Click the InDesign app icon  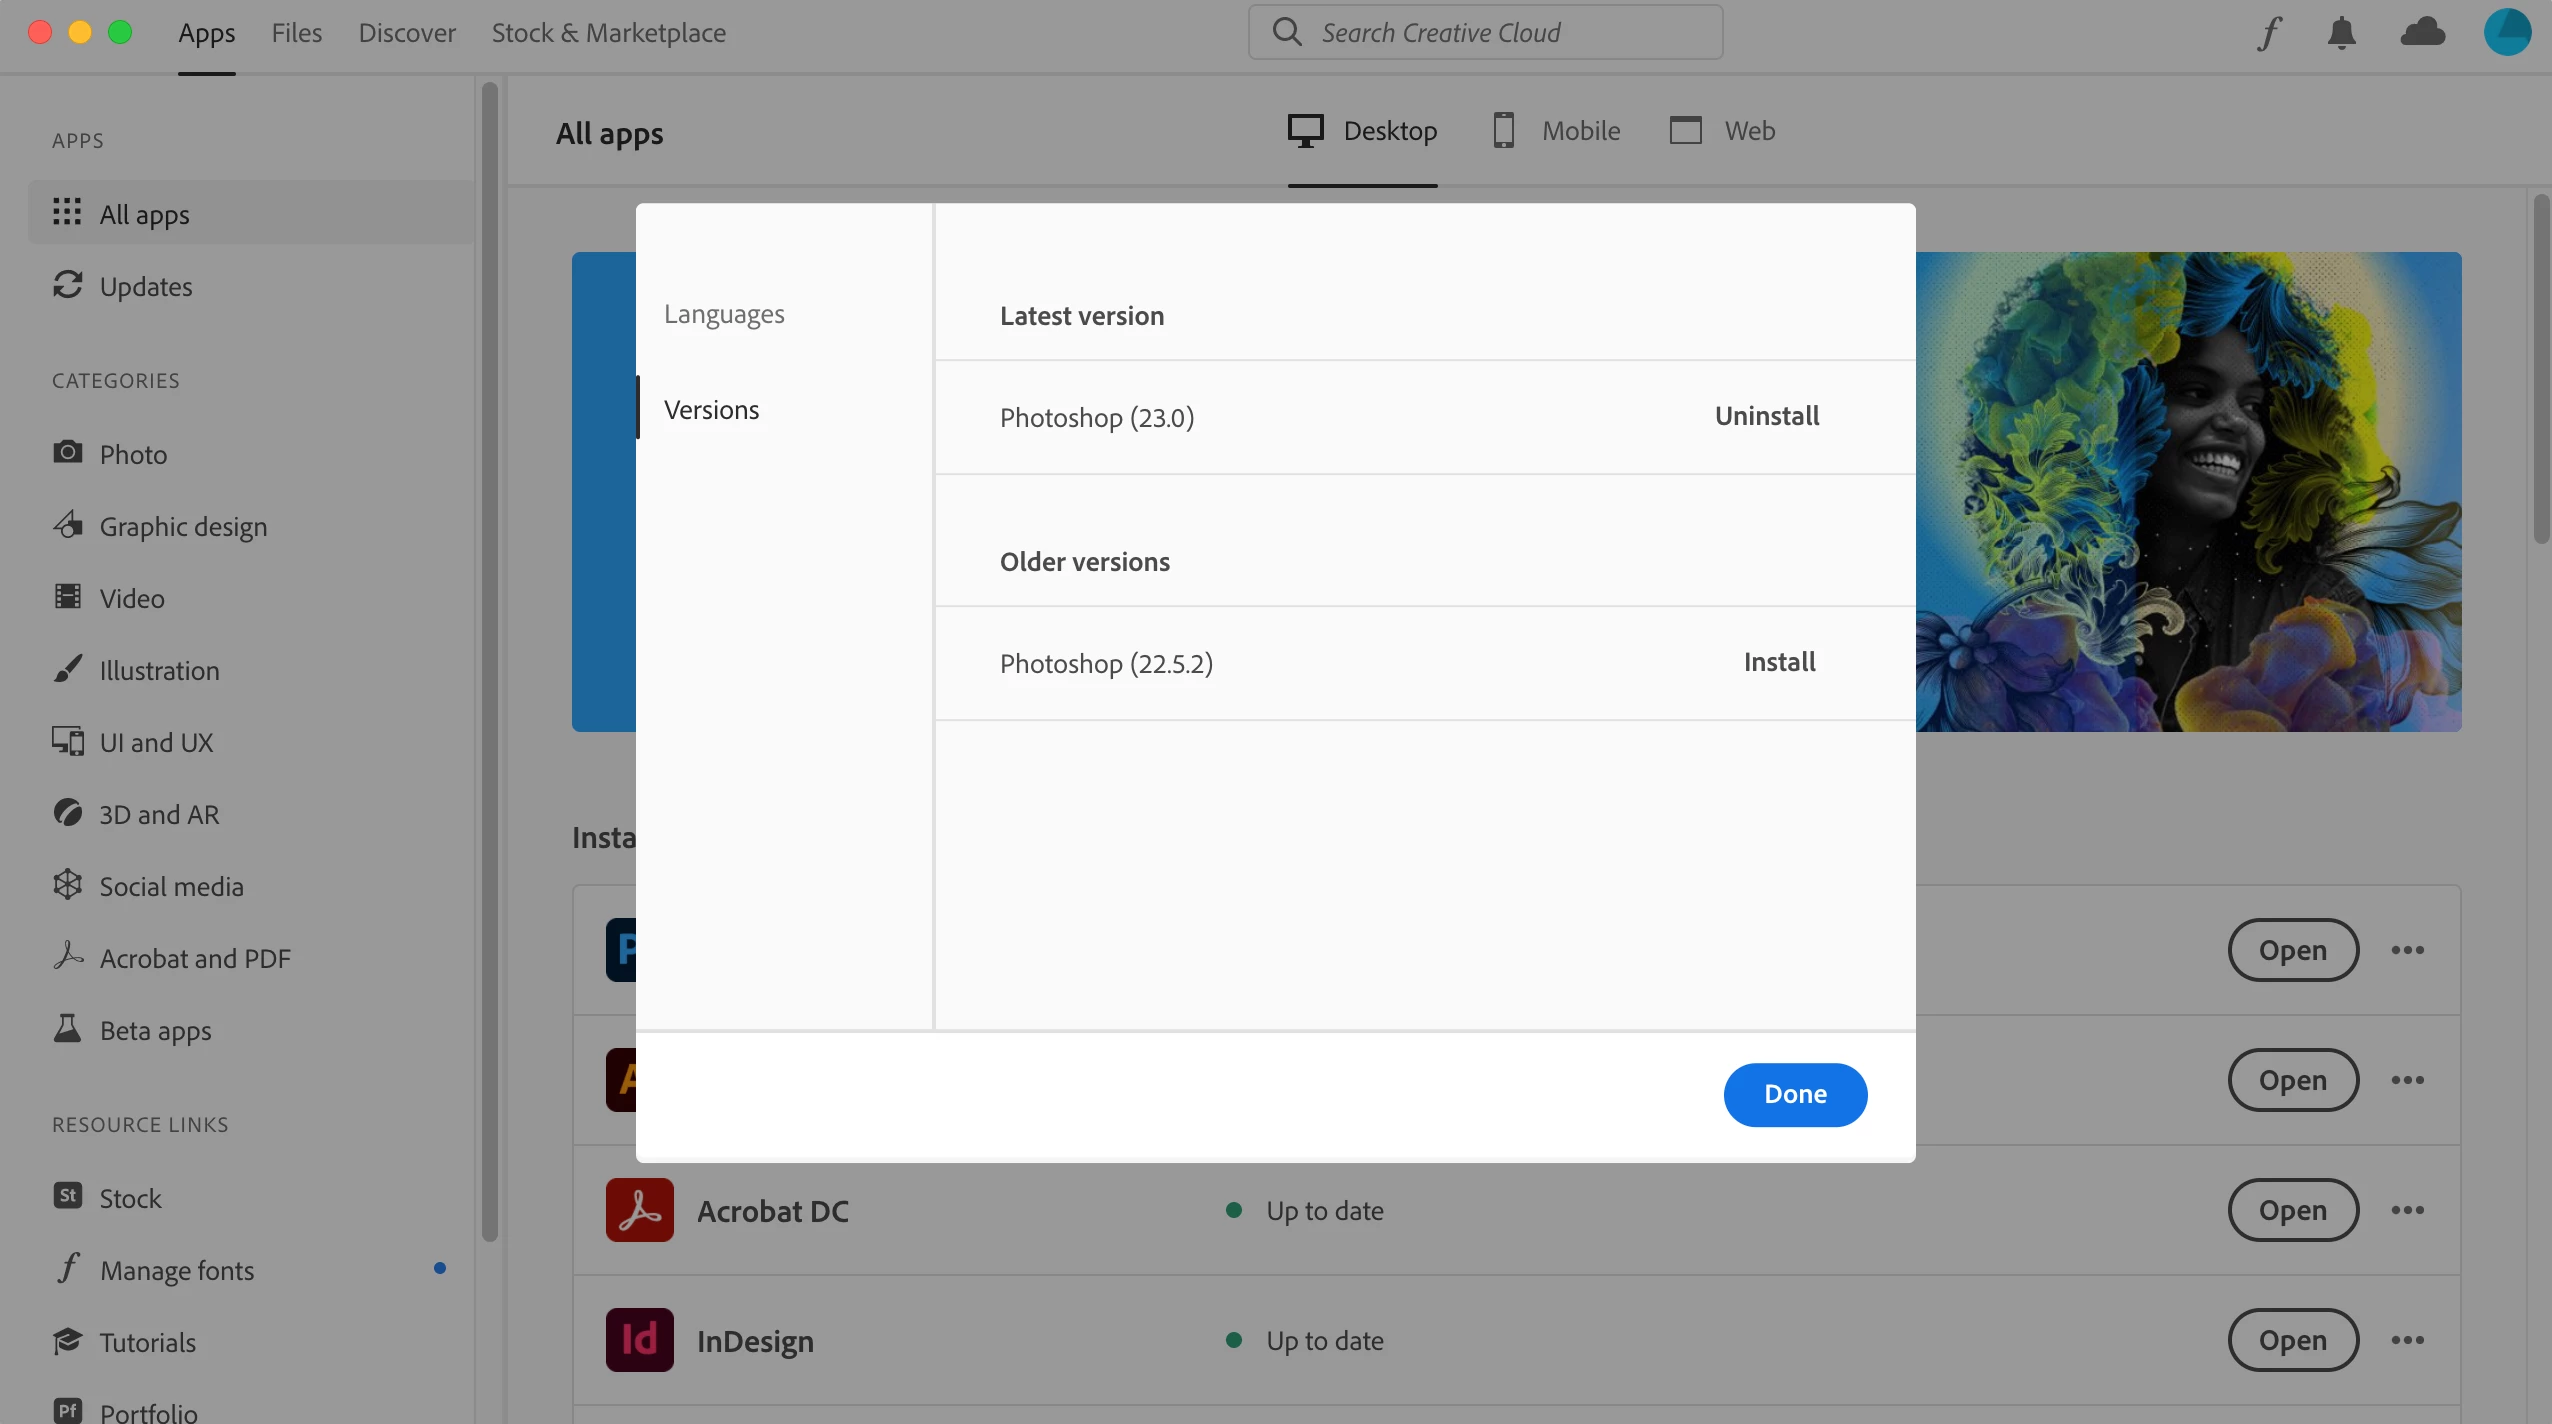pos(639,1340)
